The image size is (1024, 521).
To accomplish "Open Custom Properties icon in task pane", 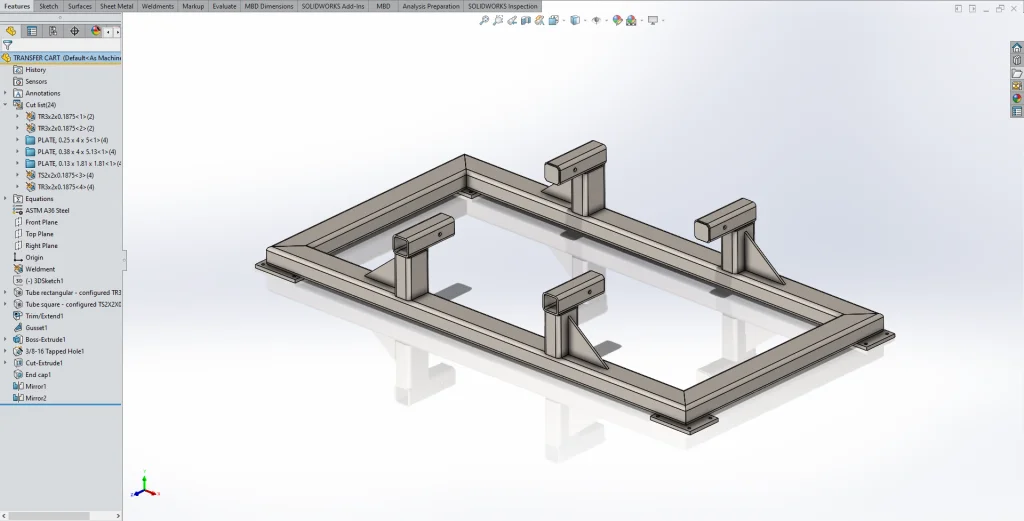I will pyautogui.click(x=1017, y=112).
